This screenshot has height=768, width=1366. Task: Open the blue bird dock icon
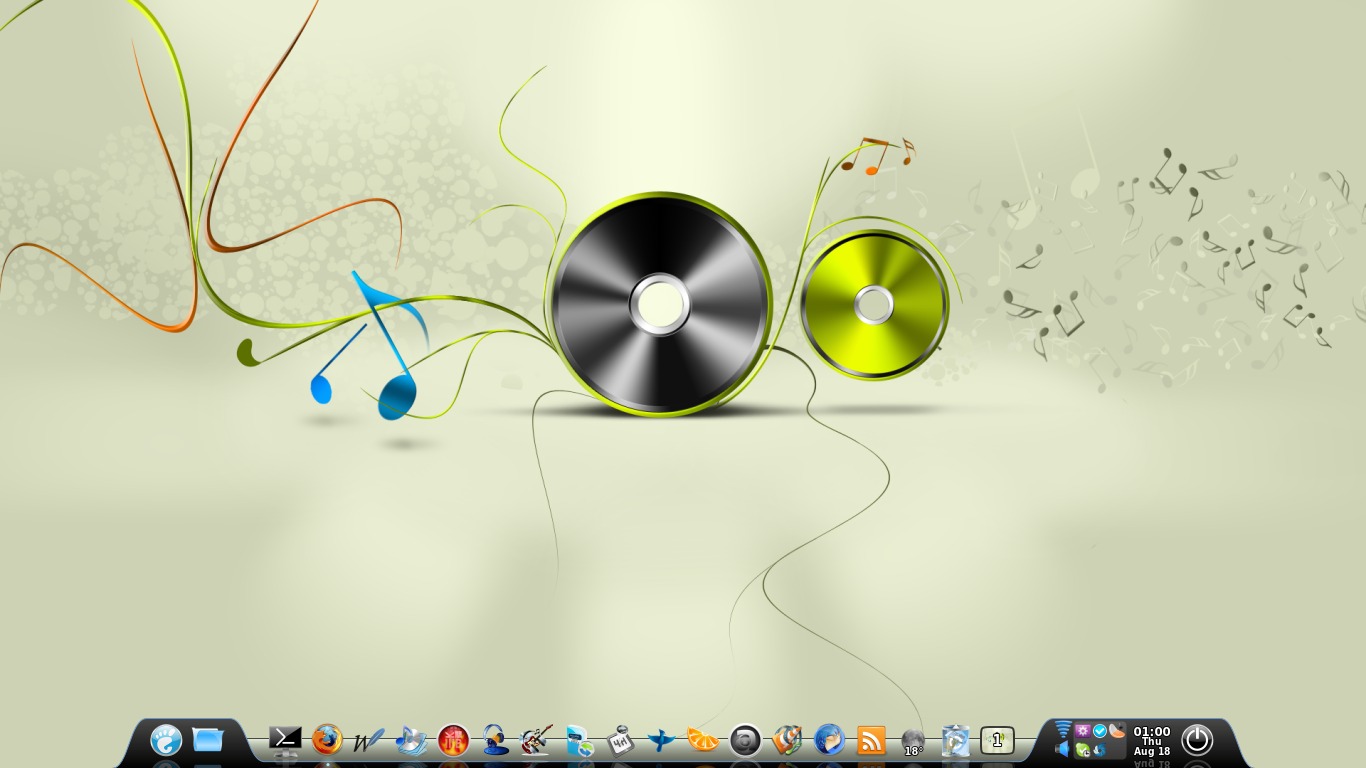click(x=661, y=741)
